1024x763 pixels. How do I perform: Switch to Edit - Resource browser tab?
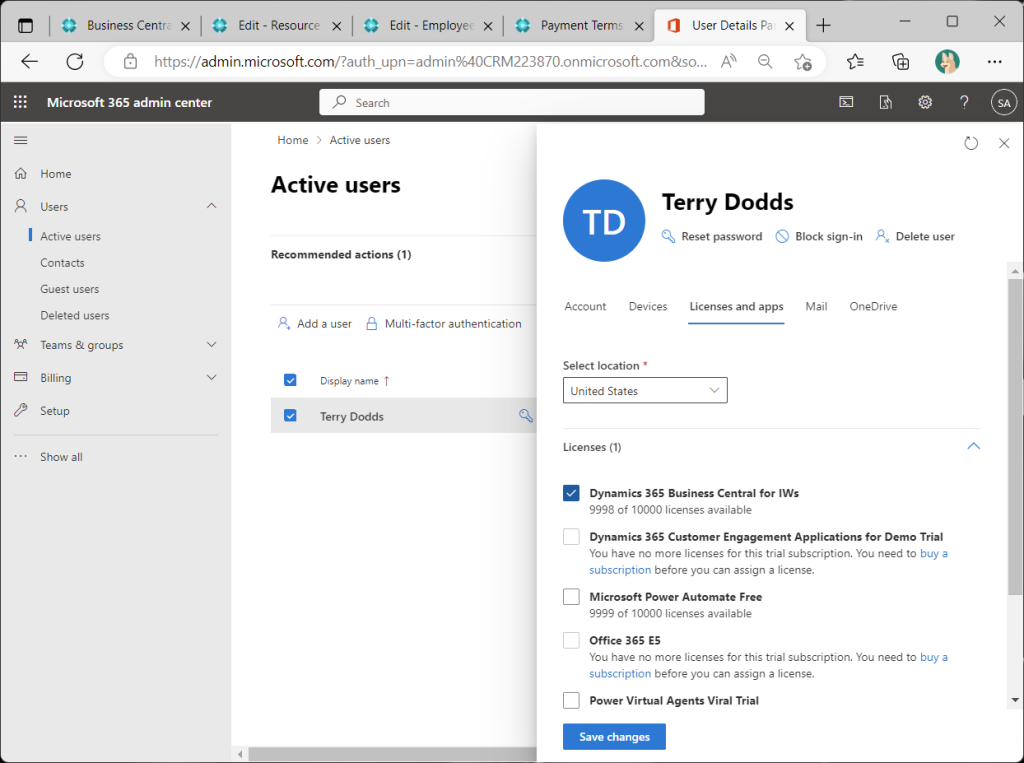point(276,25)
